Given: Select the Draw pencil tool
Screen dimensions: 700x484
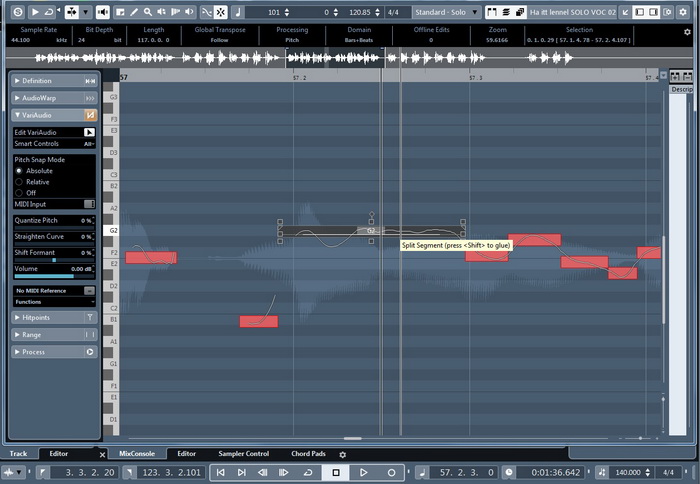Looking at the screenshot, I should click(133, 12).
